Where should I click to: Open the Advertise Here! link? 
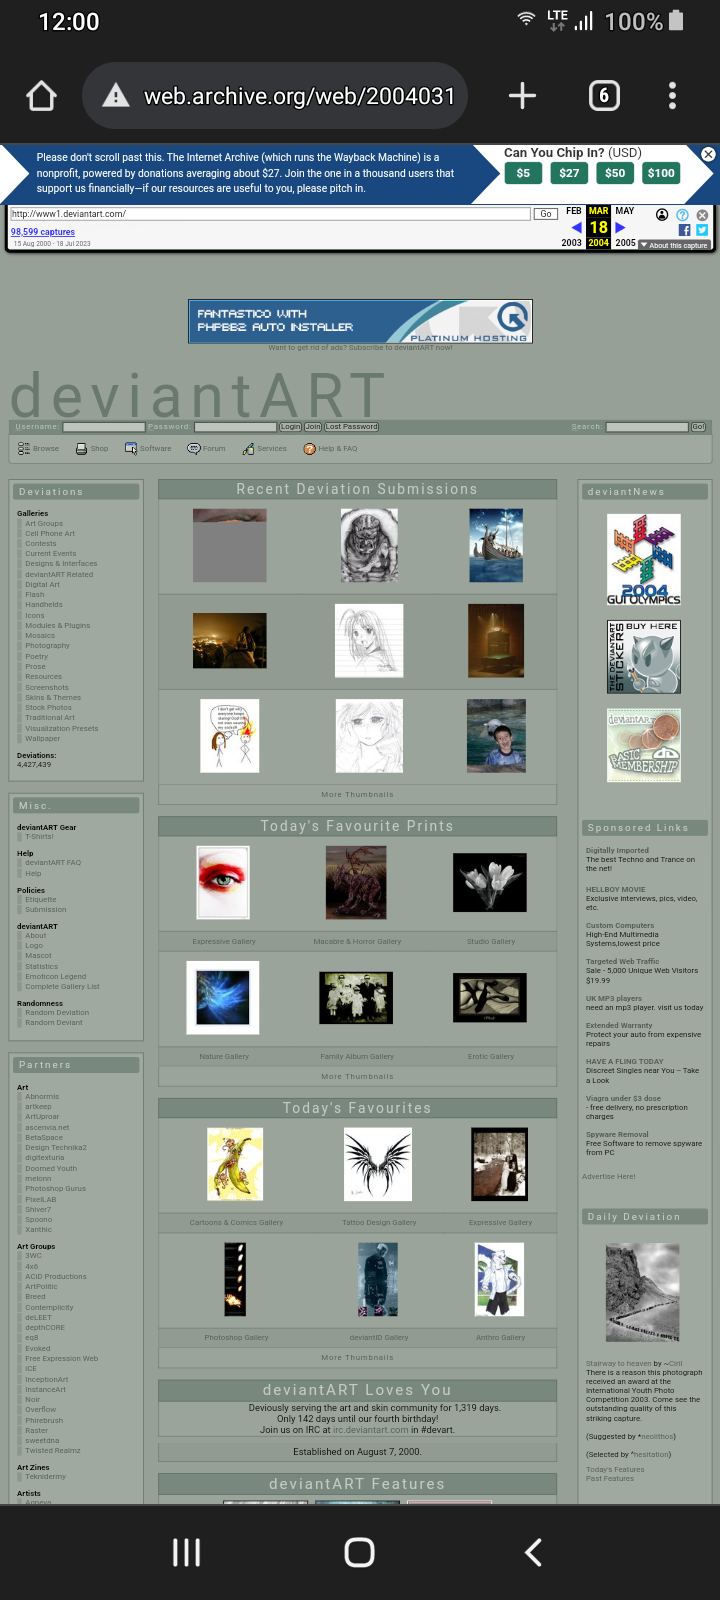609,1177
